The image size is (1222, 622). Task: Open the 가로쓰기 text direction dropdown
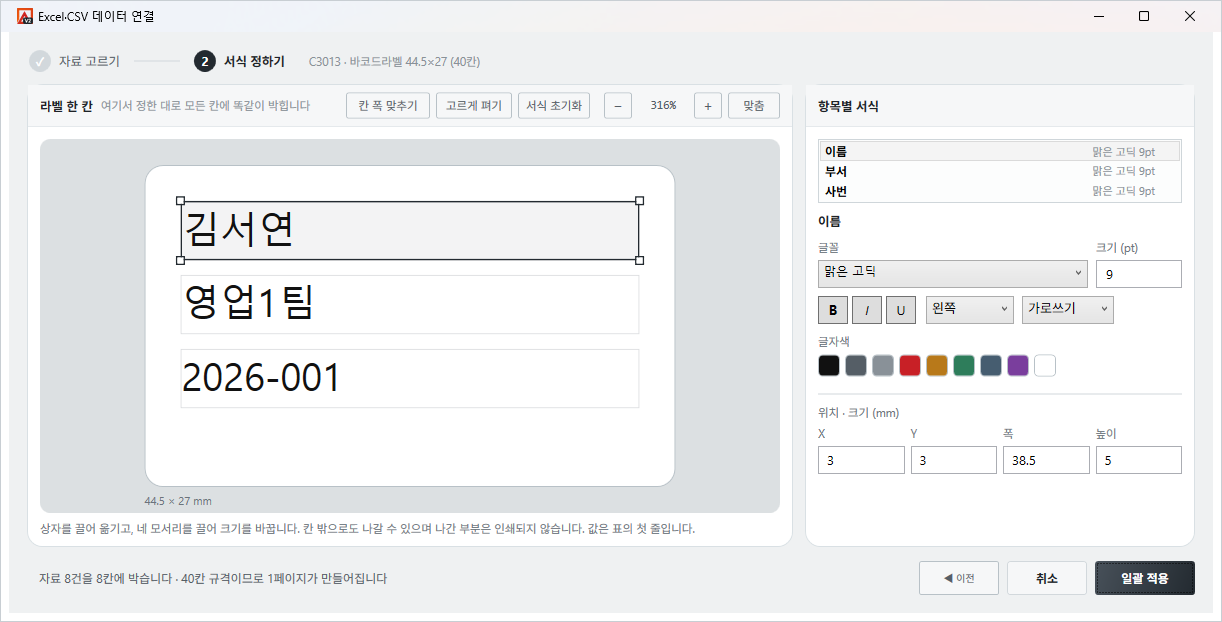1068,310
